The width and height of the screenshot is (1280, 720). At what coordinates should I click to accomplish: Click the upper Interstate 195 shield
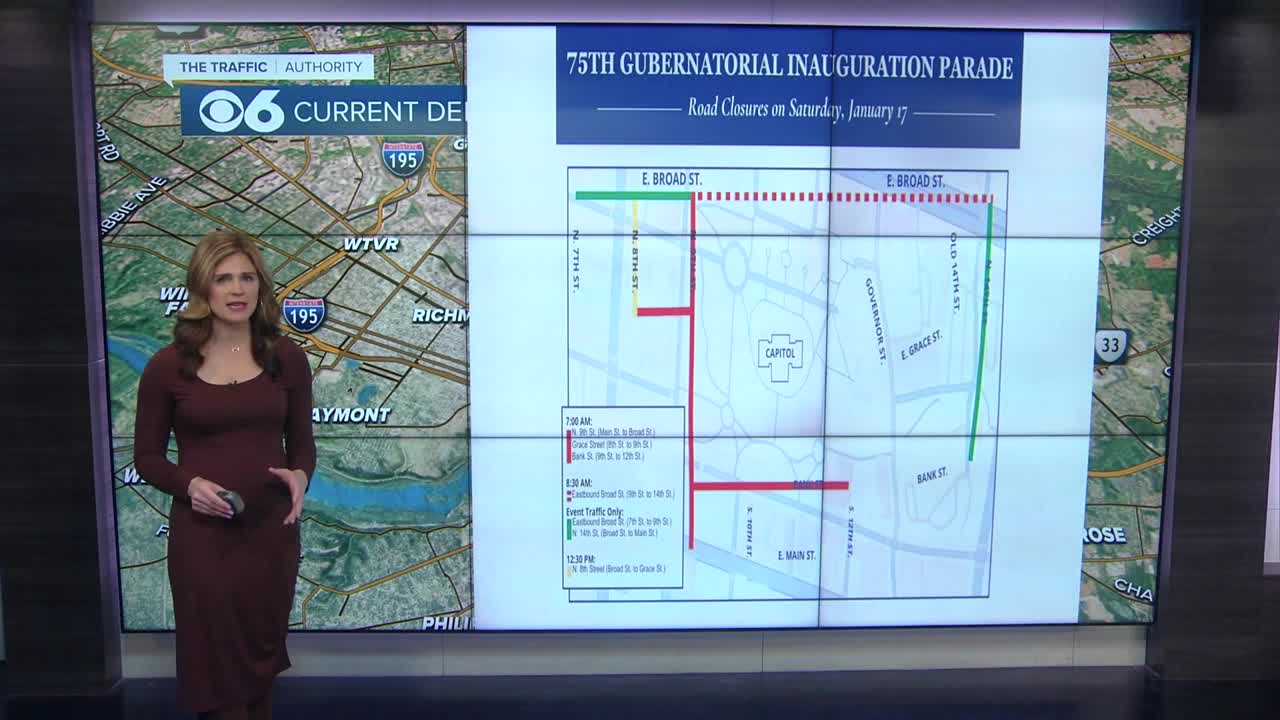(x=402, y=158)
